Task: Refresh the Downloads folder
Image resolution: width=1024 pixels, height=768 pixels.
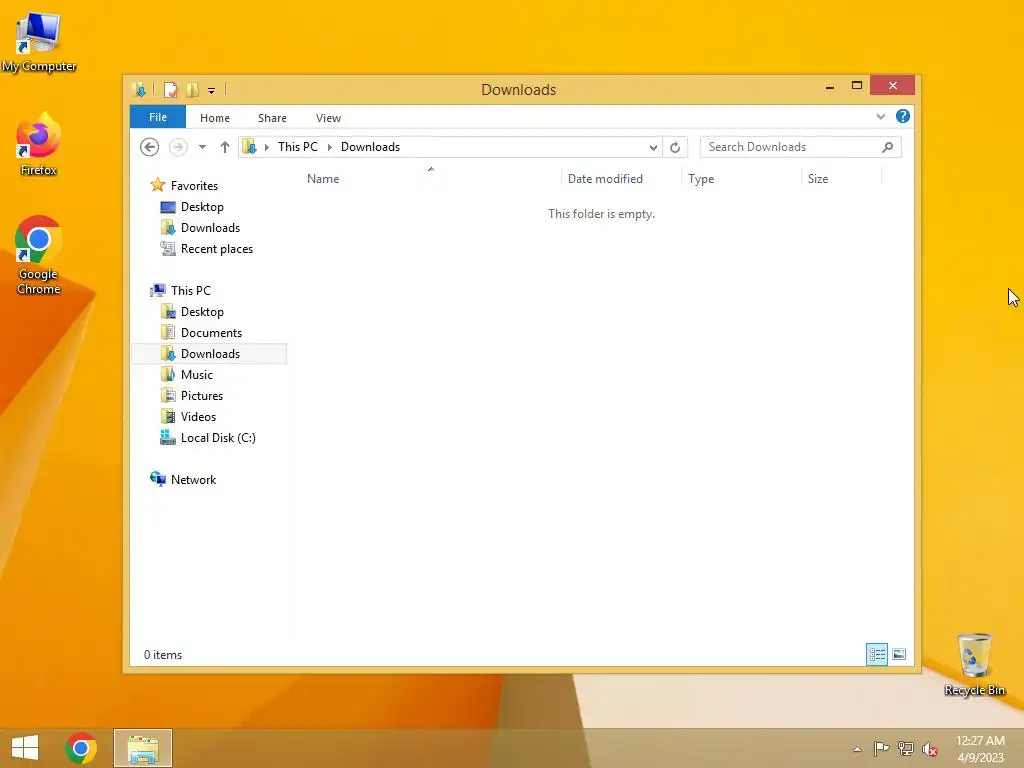Action: (x=675, y=147)
